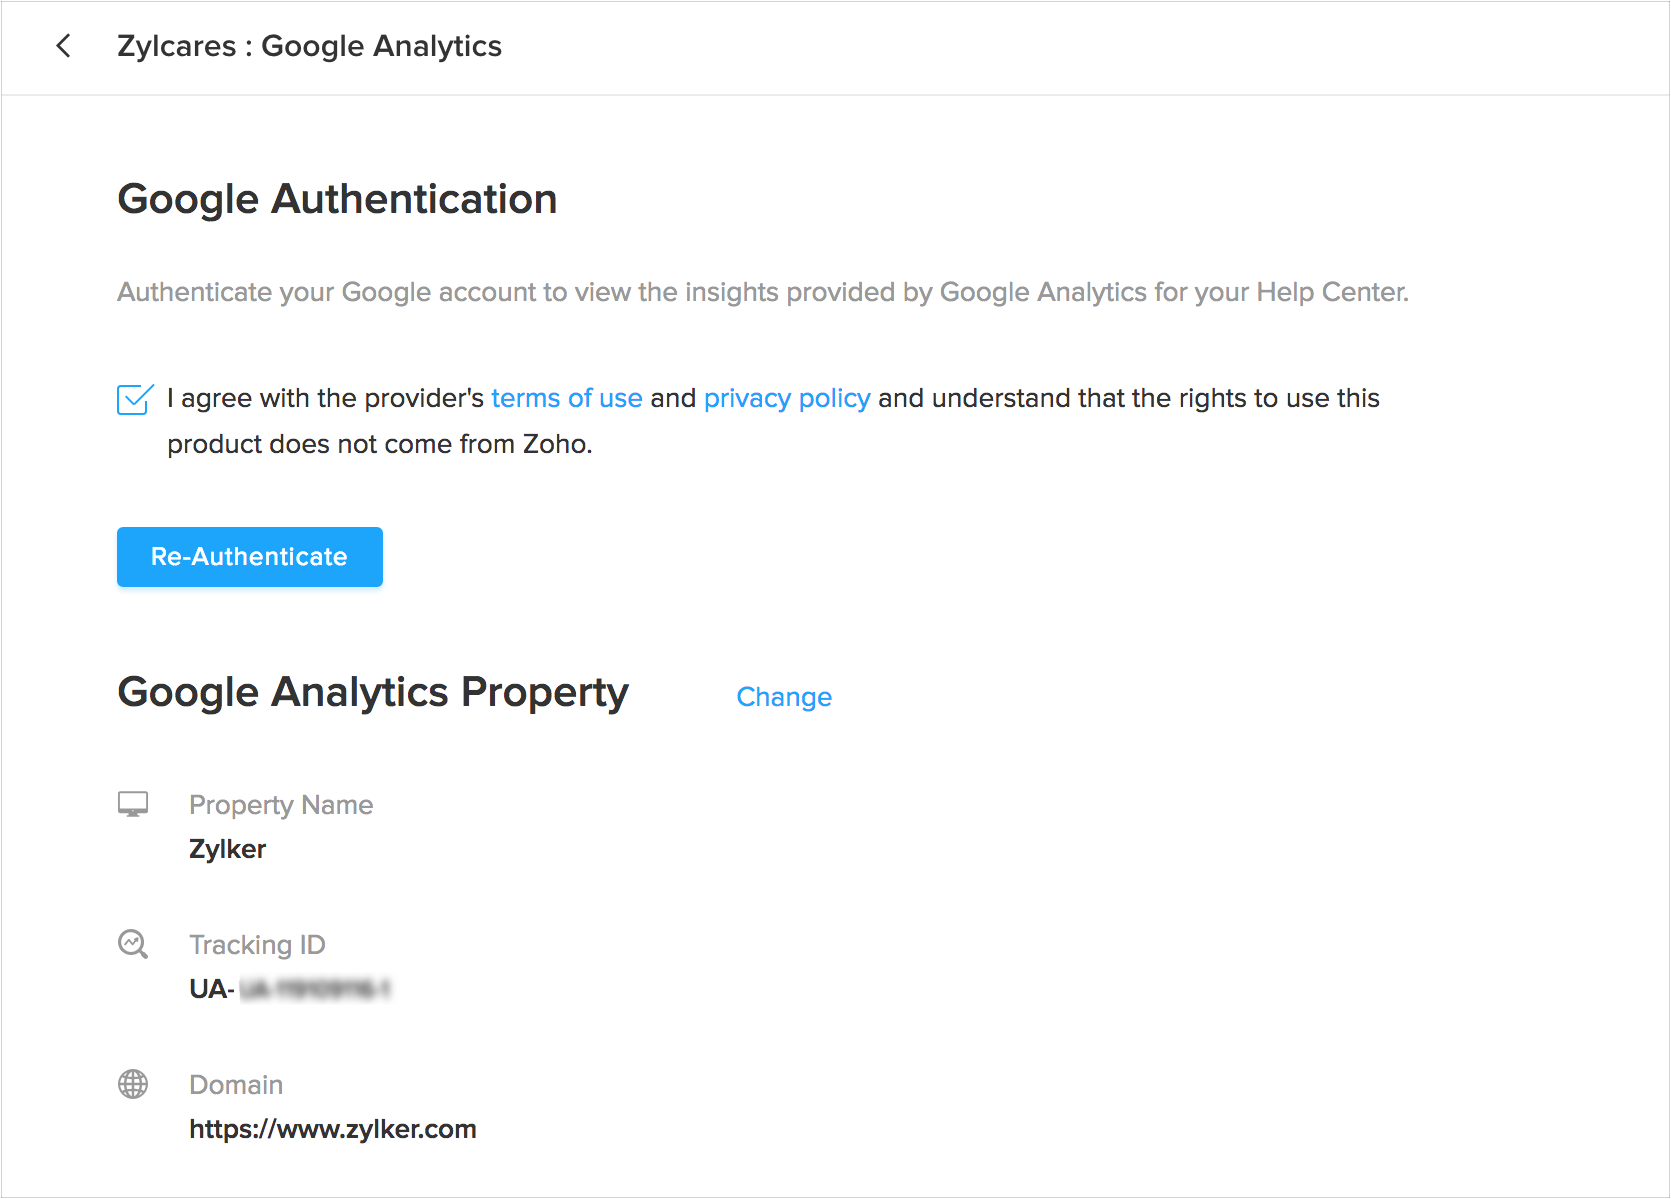This screenshot has width=1671, height=1199.
Task: Click the authentication description text about Help Center
Action: tap(762, 292)
